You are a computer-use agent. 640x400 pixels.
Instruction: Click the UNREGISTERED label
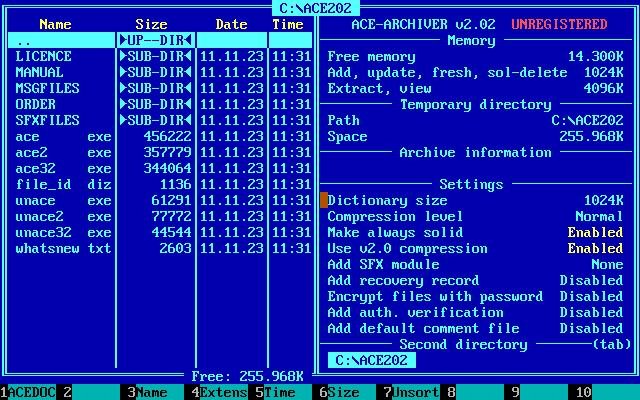point(560,24)
